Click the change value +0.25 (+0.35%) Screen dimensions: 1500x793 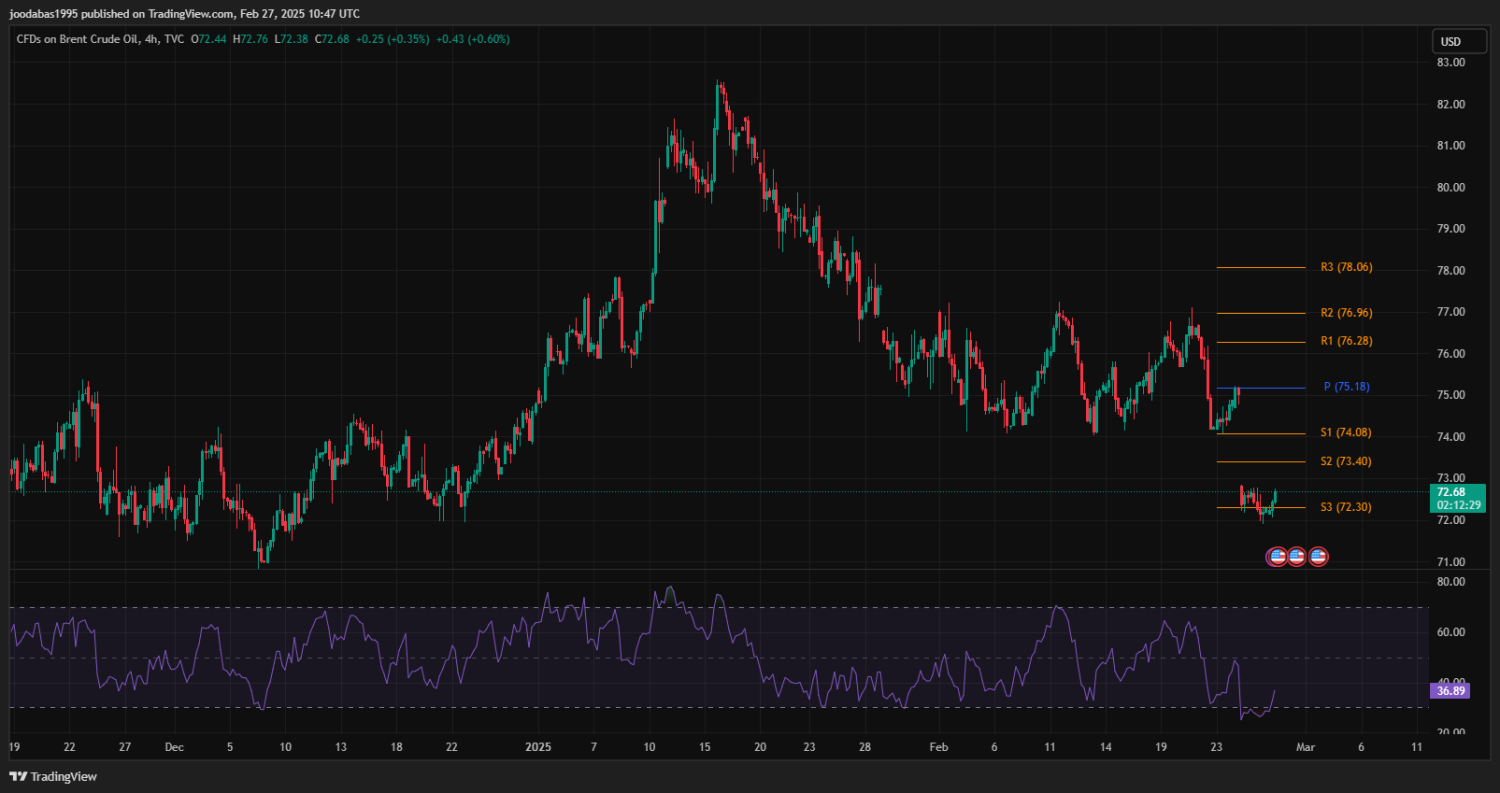392,39
